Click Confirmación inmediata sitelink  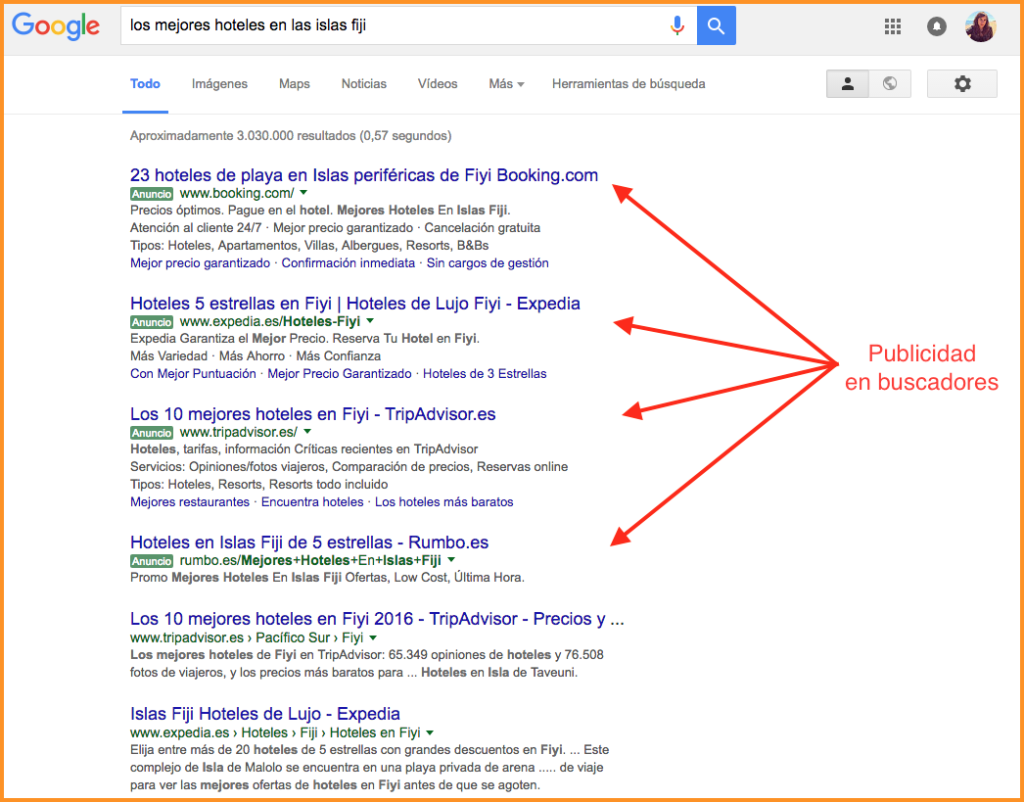click(348, 263)
